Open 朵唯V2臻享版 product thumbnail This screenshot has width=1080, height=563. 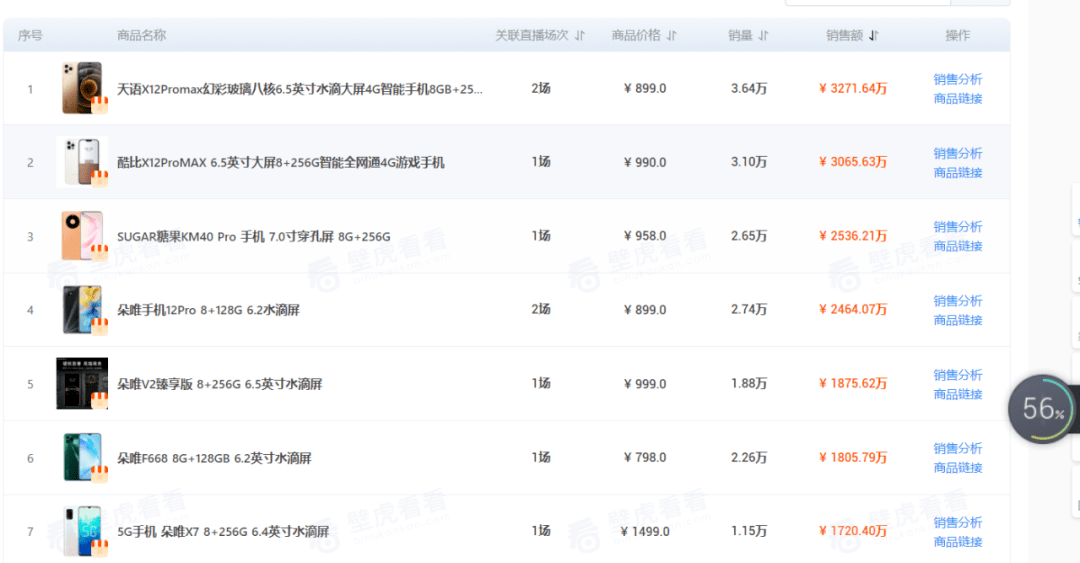[82, 384]
